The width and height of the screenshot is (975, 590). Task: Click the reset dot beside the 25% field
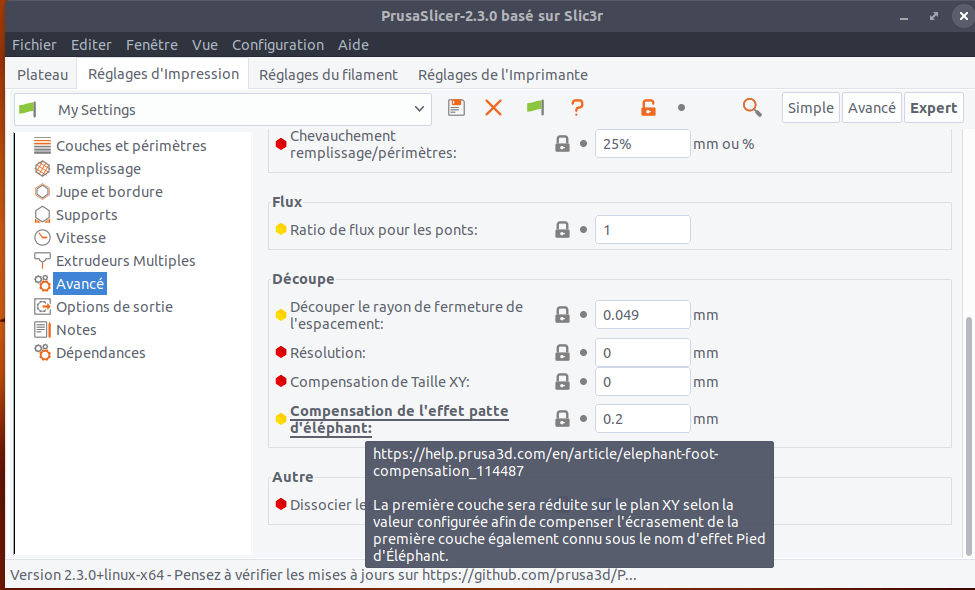[x=583, y=144]
